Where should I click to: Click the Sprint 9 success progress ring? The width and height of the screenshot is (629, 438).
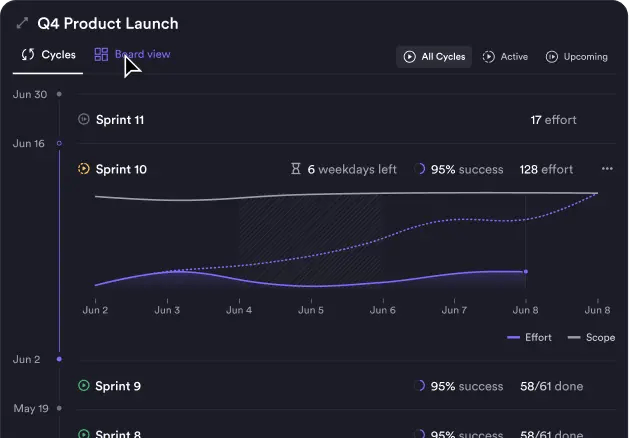coord(420,386)
